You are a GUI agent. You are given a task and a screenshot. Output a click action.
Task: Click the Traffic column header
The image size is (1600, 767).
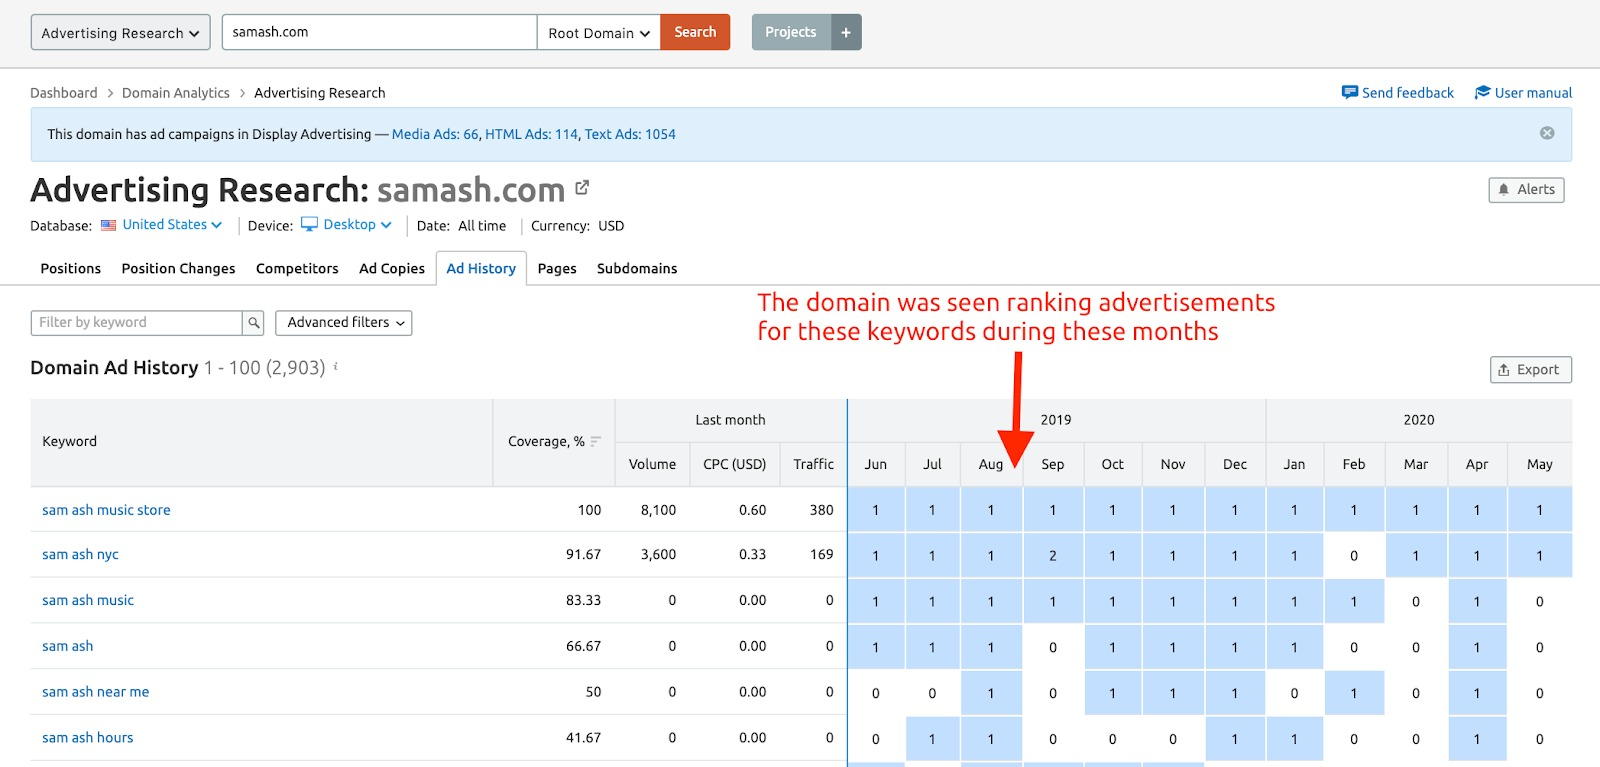(x=813, y=464)
